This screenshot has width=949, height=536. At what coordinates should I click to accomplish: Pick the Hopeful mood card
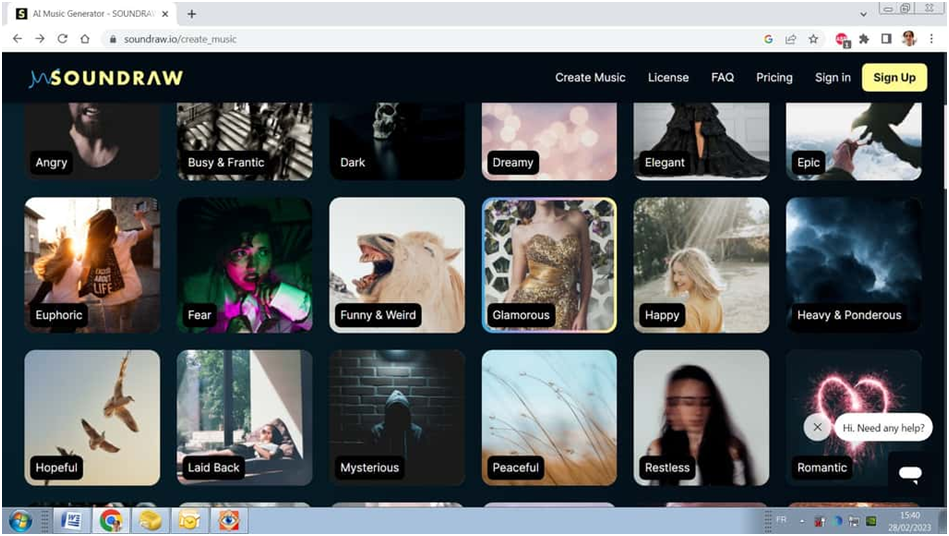click(92, 417)
